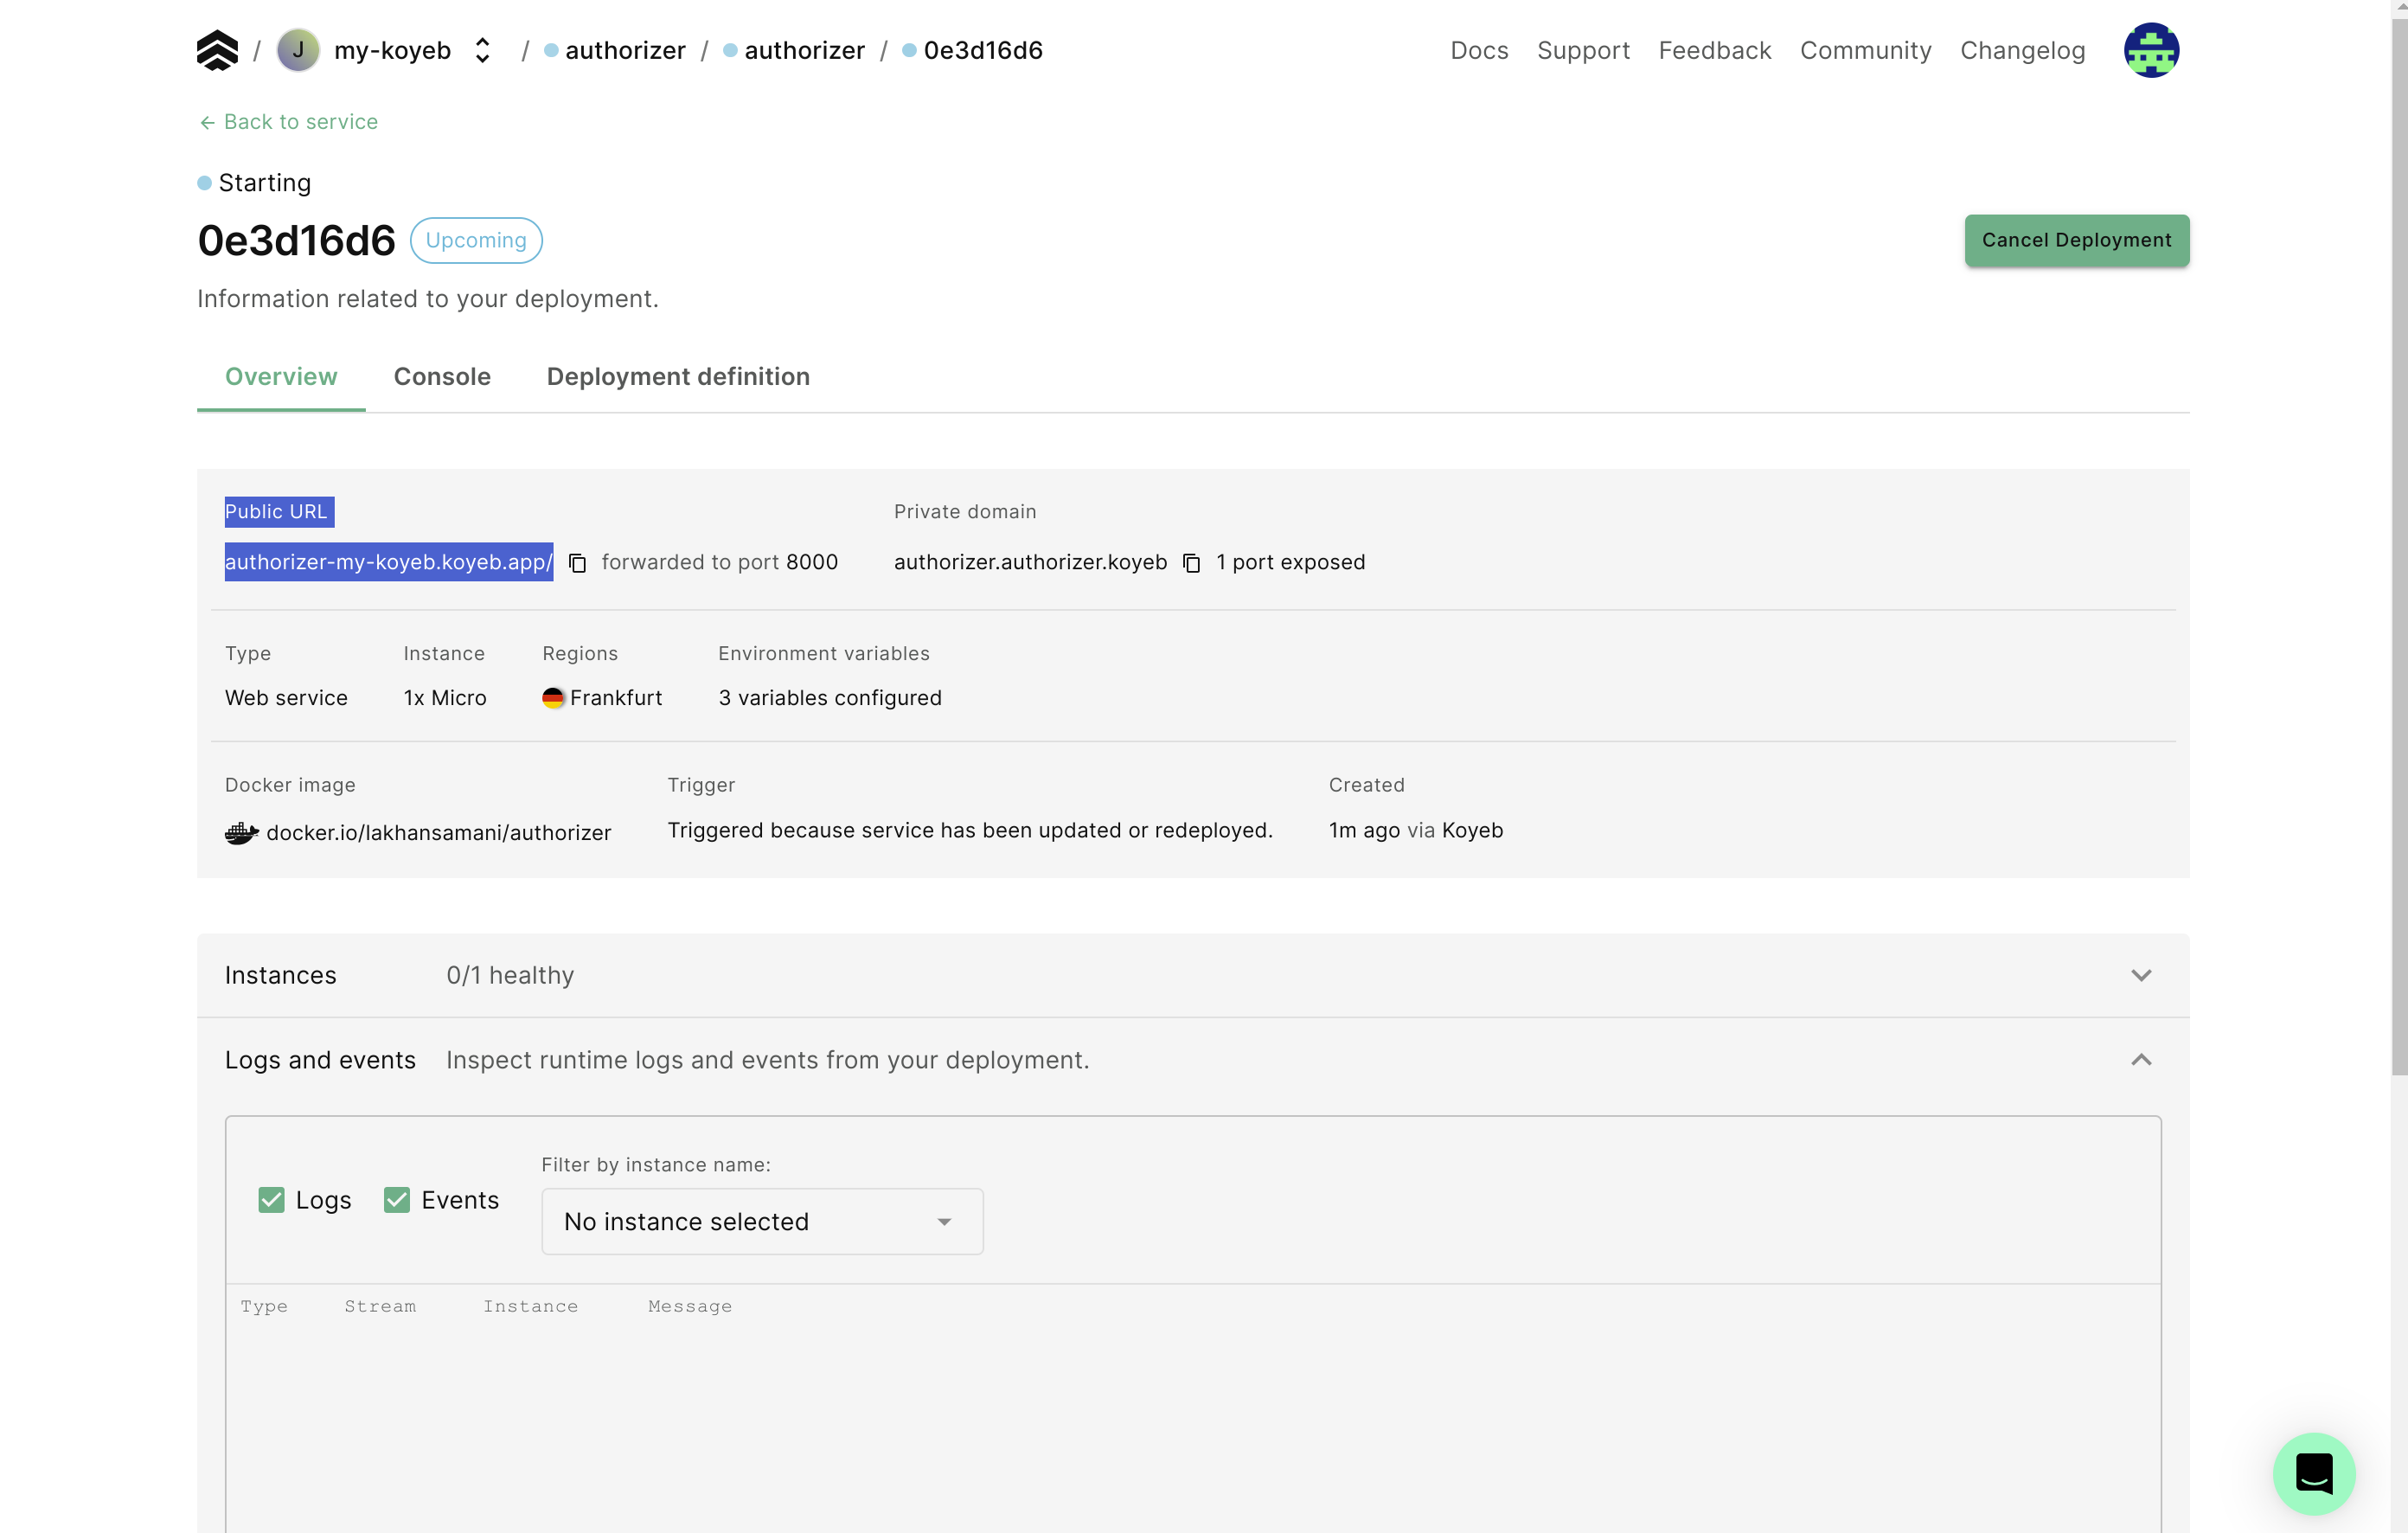Click Cancel Deployment
Screen dimensions: 2408x1533
(2076, 240)
